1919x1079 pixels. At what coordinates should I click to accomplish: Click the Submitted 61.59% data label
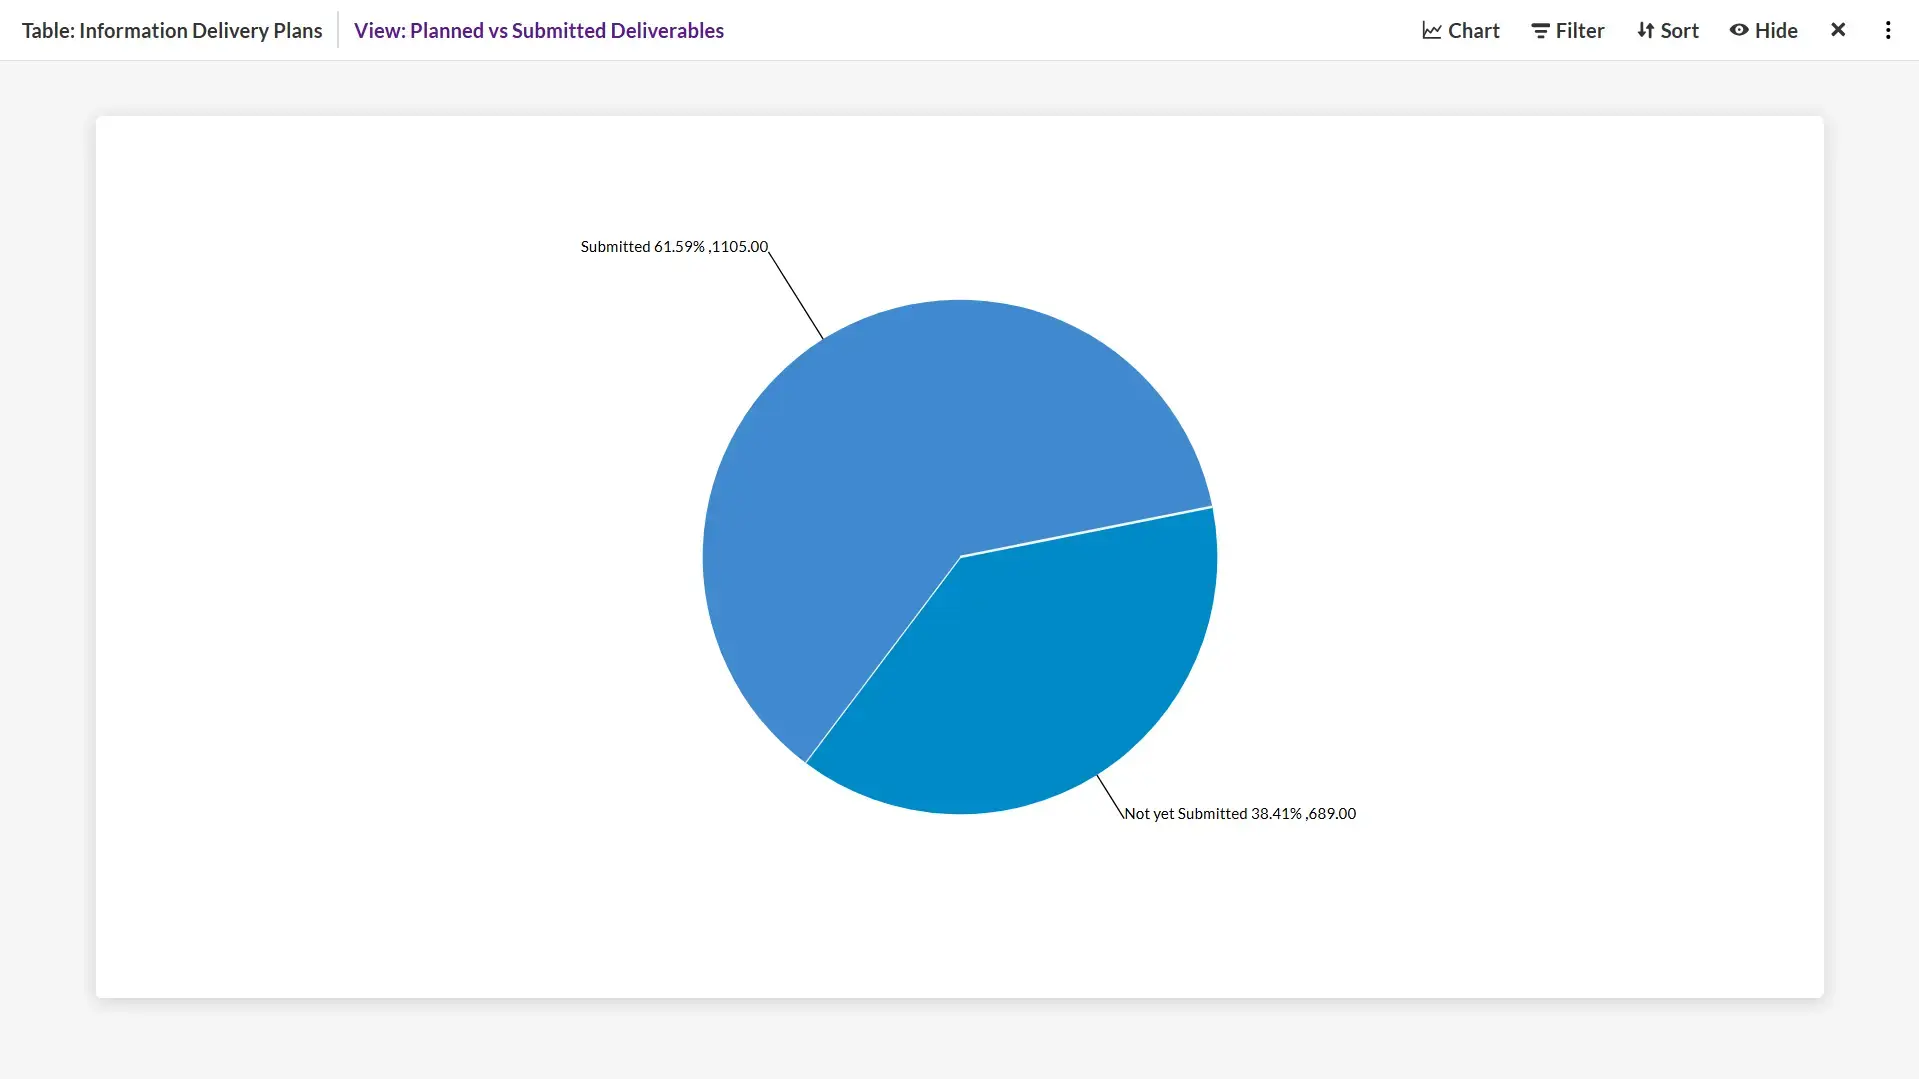pyautogui.click(x=673, y=246)
